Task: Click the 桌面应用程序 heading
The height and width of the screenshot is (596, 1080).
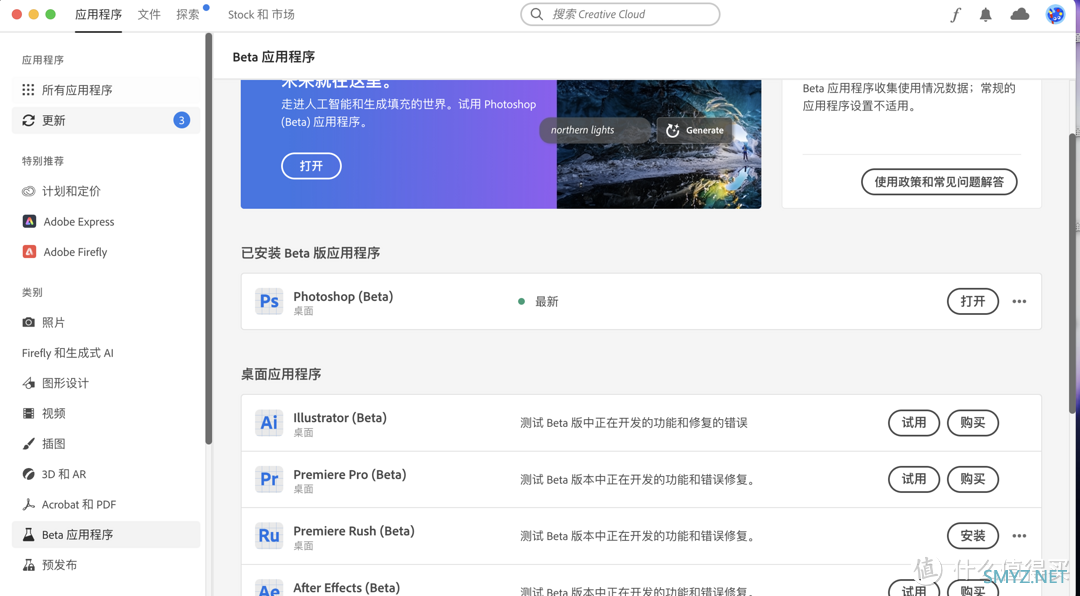Action: click(x=281, y=374)
